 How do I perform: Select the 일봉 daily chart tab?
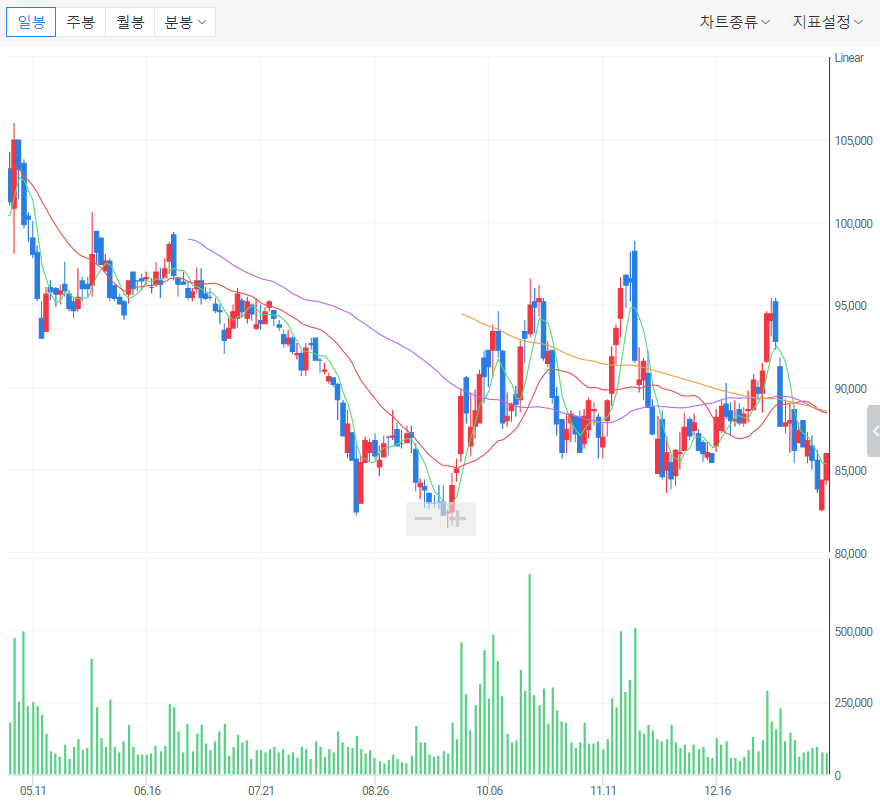pyautogui.click(x=31, y=22)
